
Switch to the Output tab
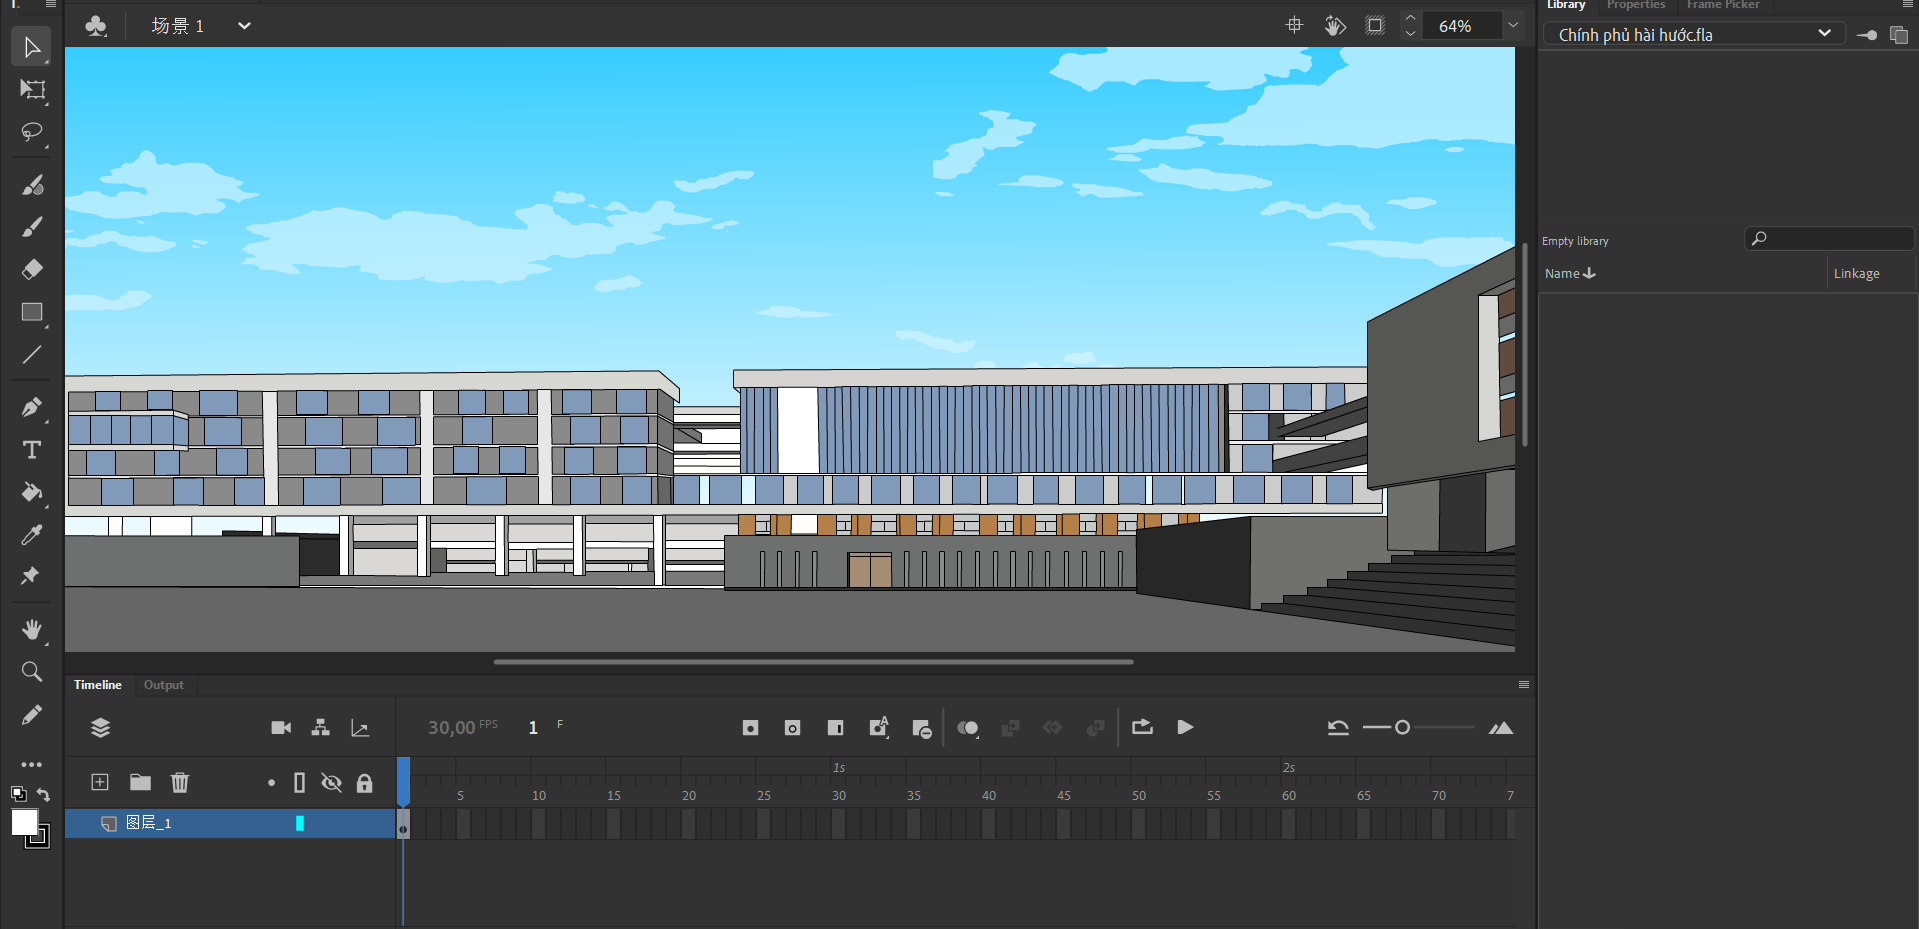pos(164,685)
